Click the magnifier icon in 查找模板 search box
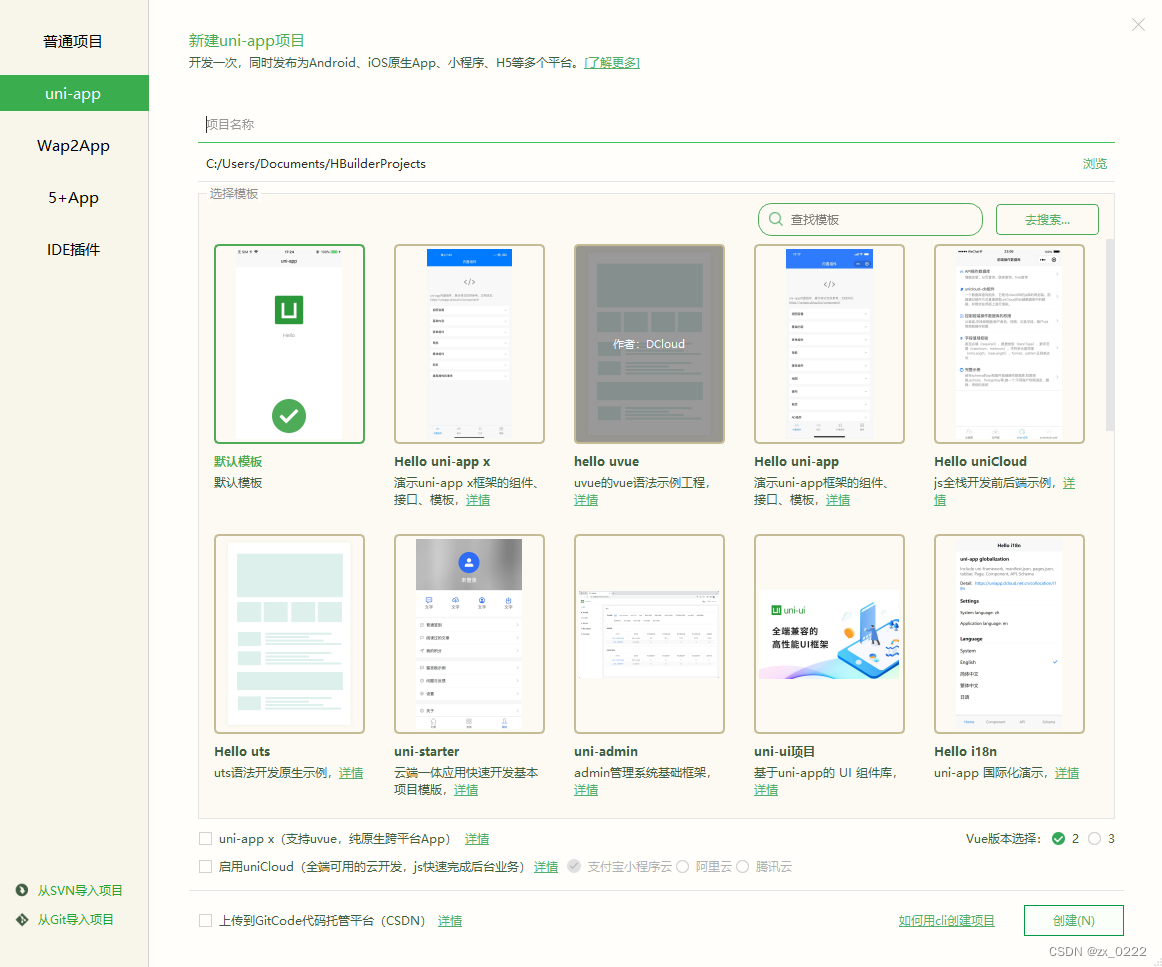 [x=775, y=219]
